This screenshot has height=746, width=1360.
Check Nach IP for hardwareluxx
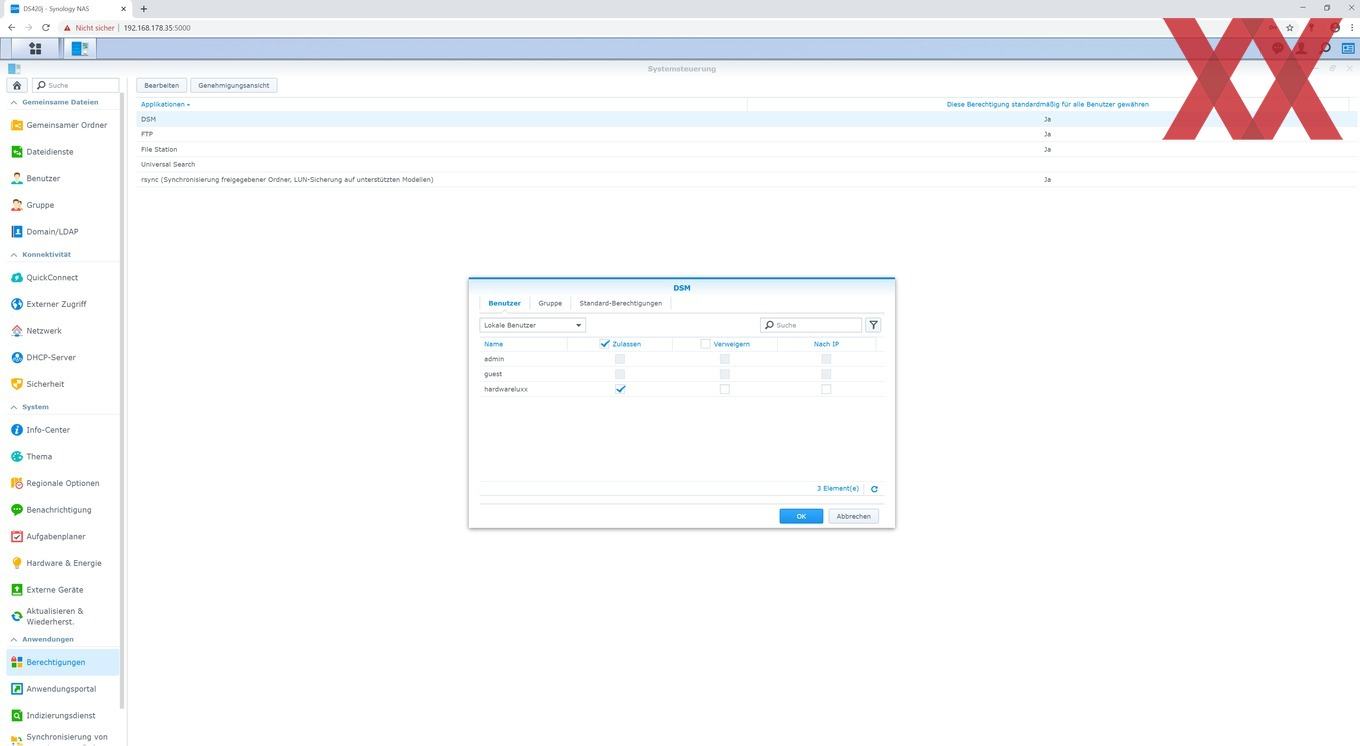click(x=826, y=389)
